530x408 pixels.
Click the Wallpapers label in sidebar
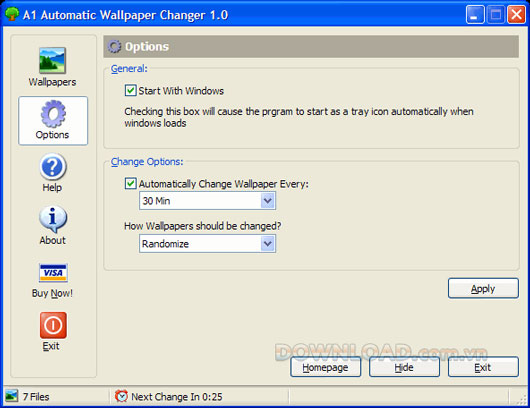pos(52,82)
